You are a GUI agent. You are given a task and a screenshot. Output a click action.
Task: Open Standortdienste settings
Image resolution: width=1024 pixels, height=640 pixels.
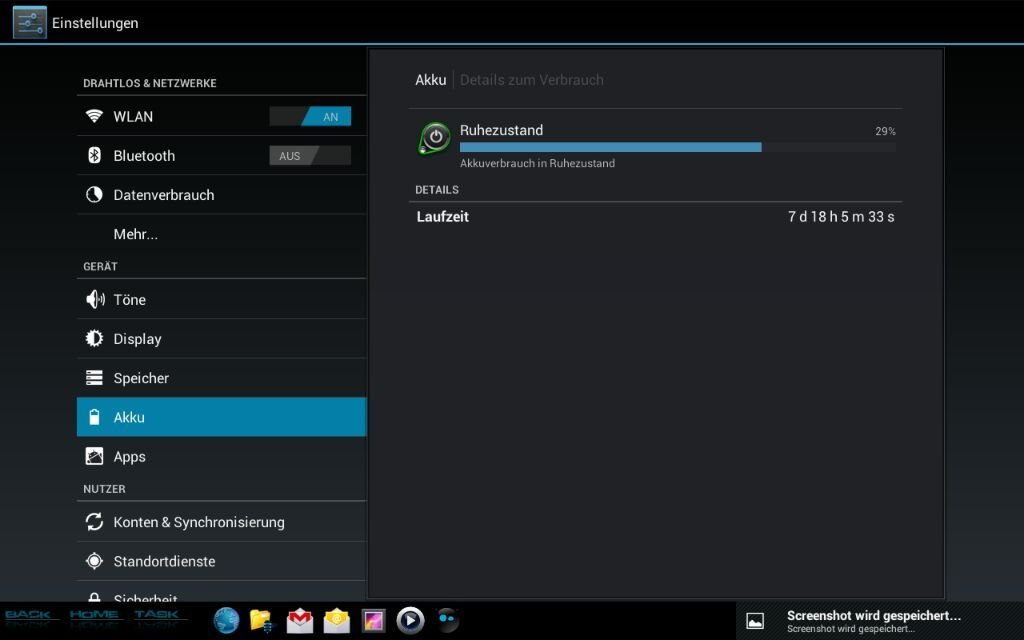pos(221,560)
